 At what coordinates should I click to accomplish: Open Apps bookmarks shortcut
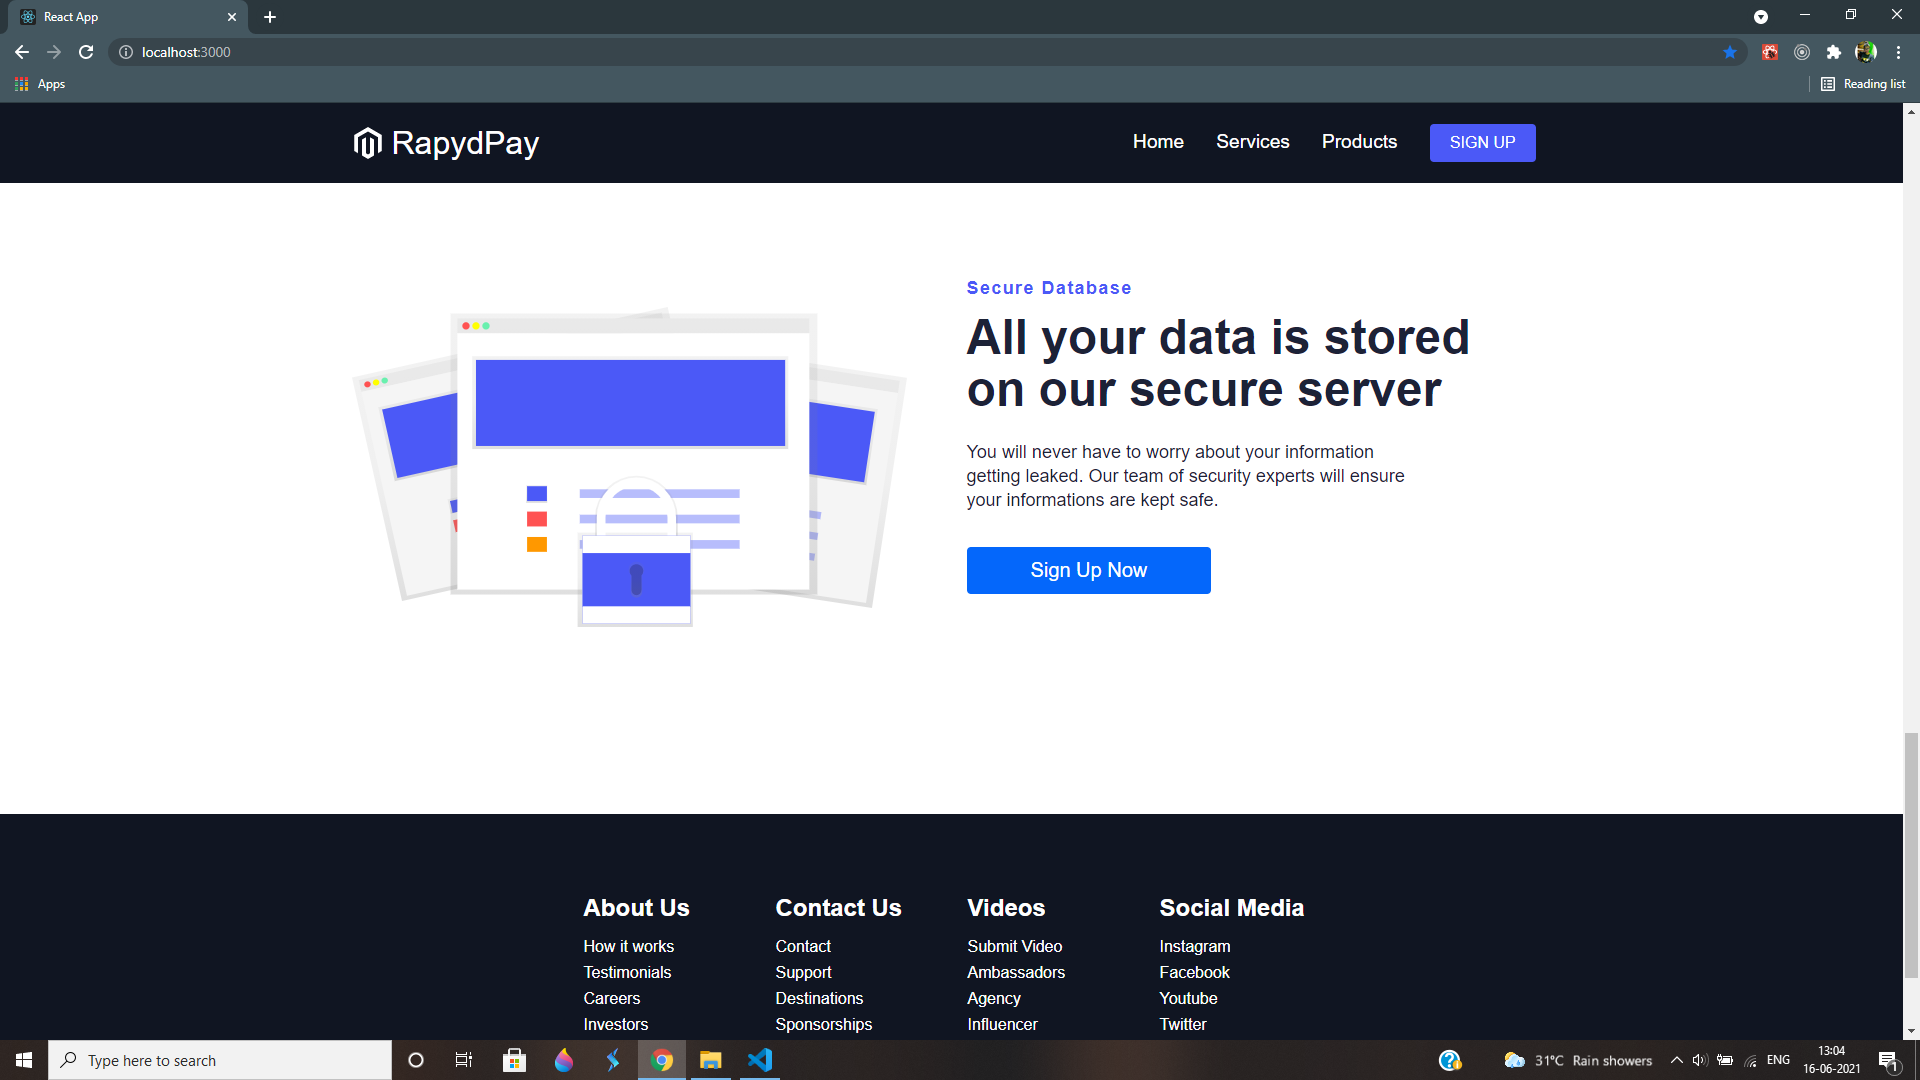tap(40, 84)
